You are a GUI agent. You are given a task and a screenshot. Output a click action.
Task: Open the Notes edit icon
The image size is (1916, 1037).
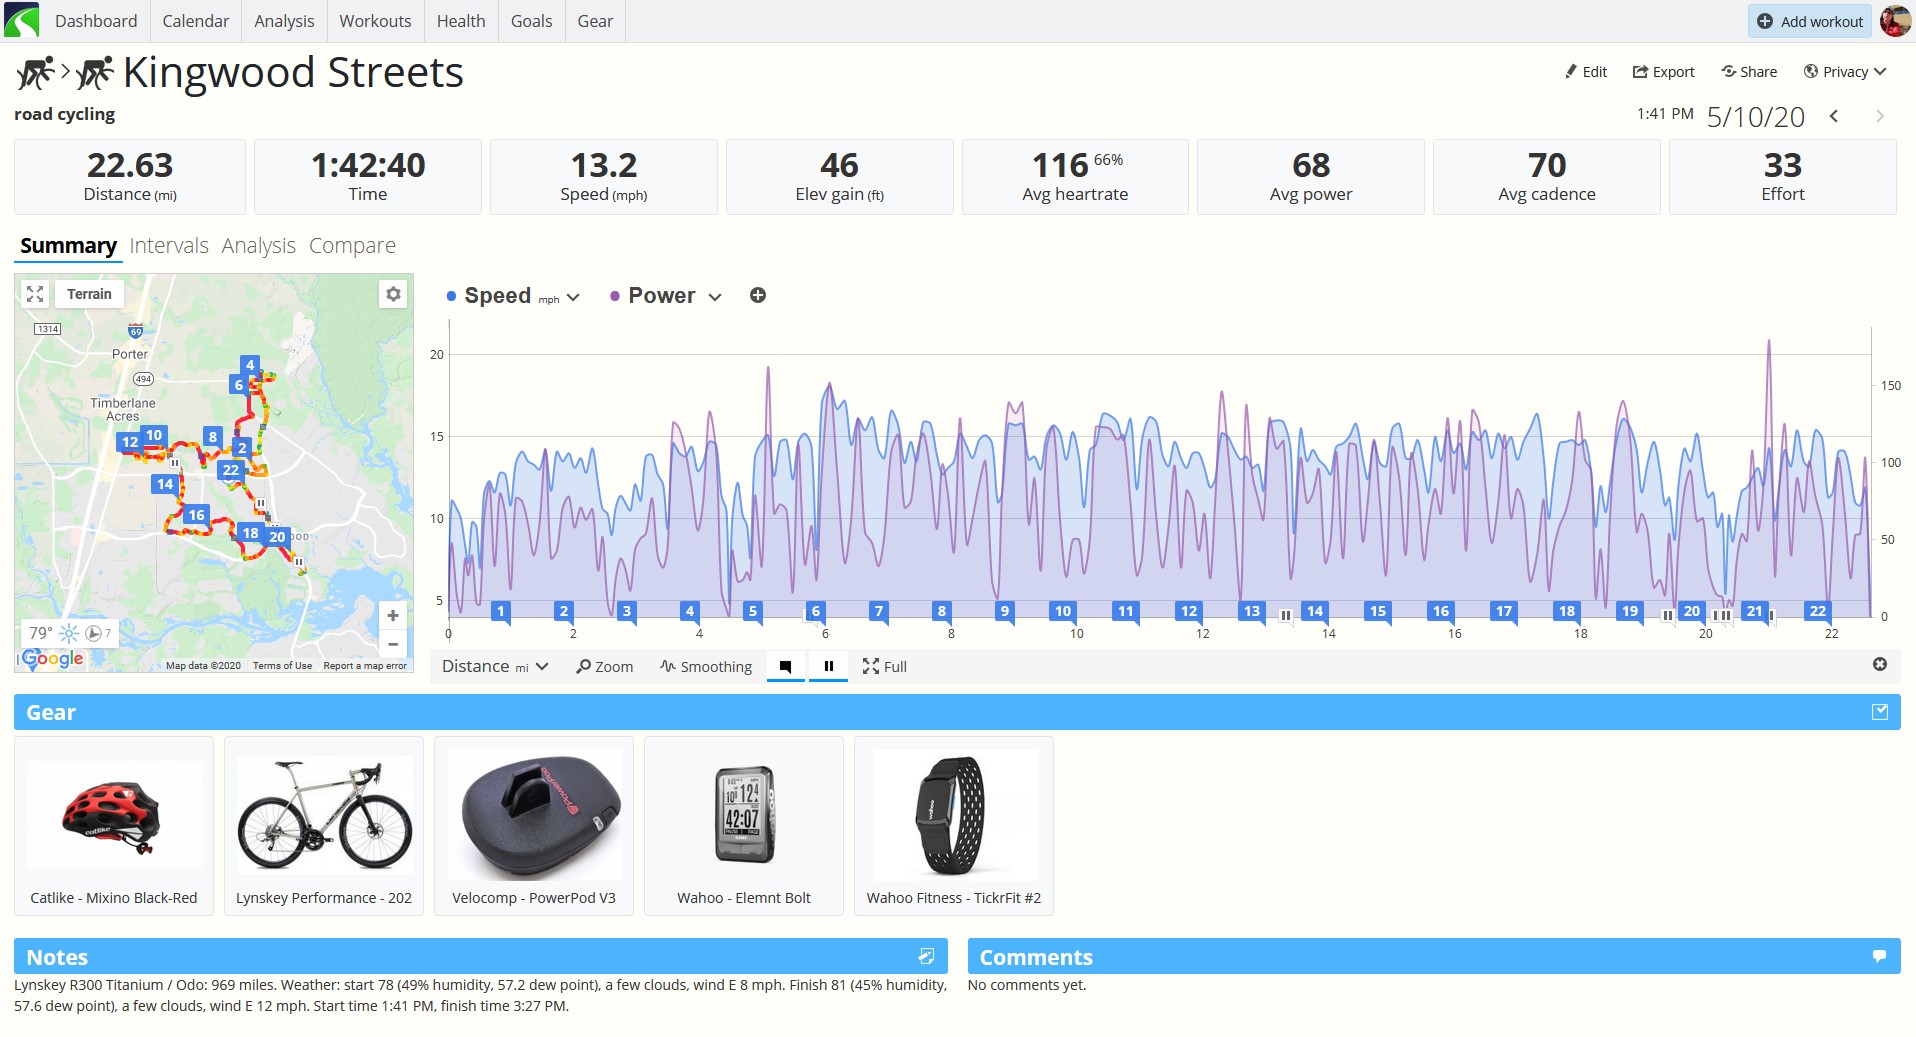click(926, 956)
